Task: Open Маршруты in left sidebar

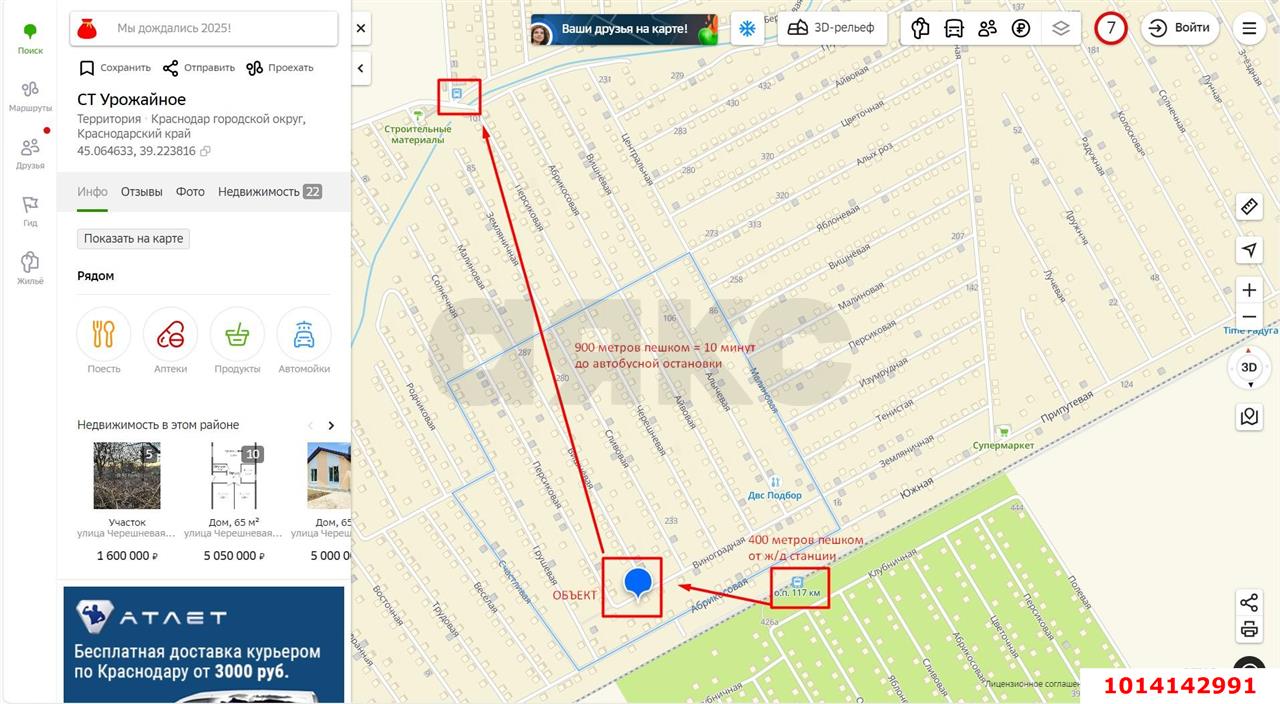Action: 30,96
